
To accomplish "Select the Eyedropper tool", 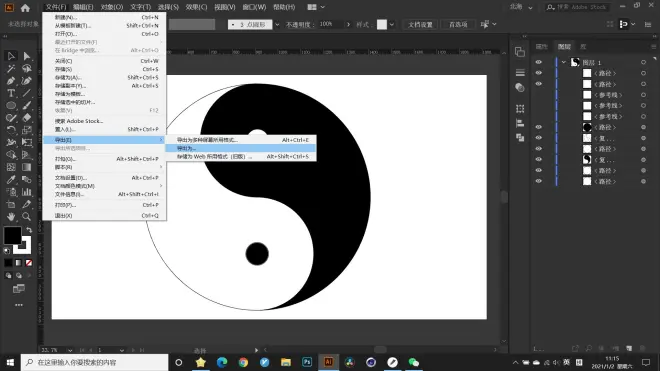I will pos(11,179).
